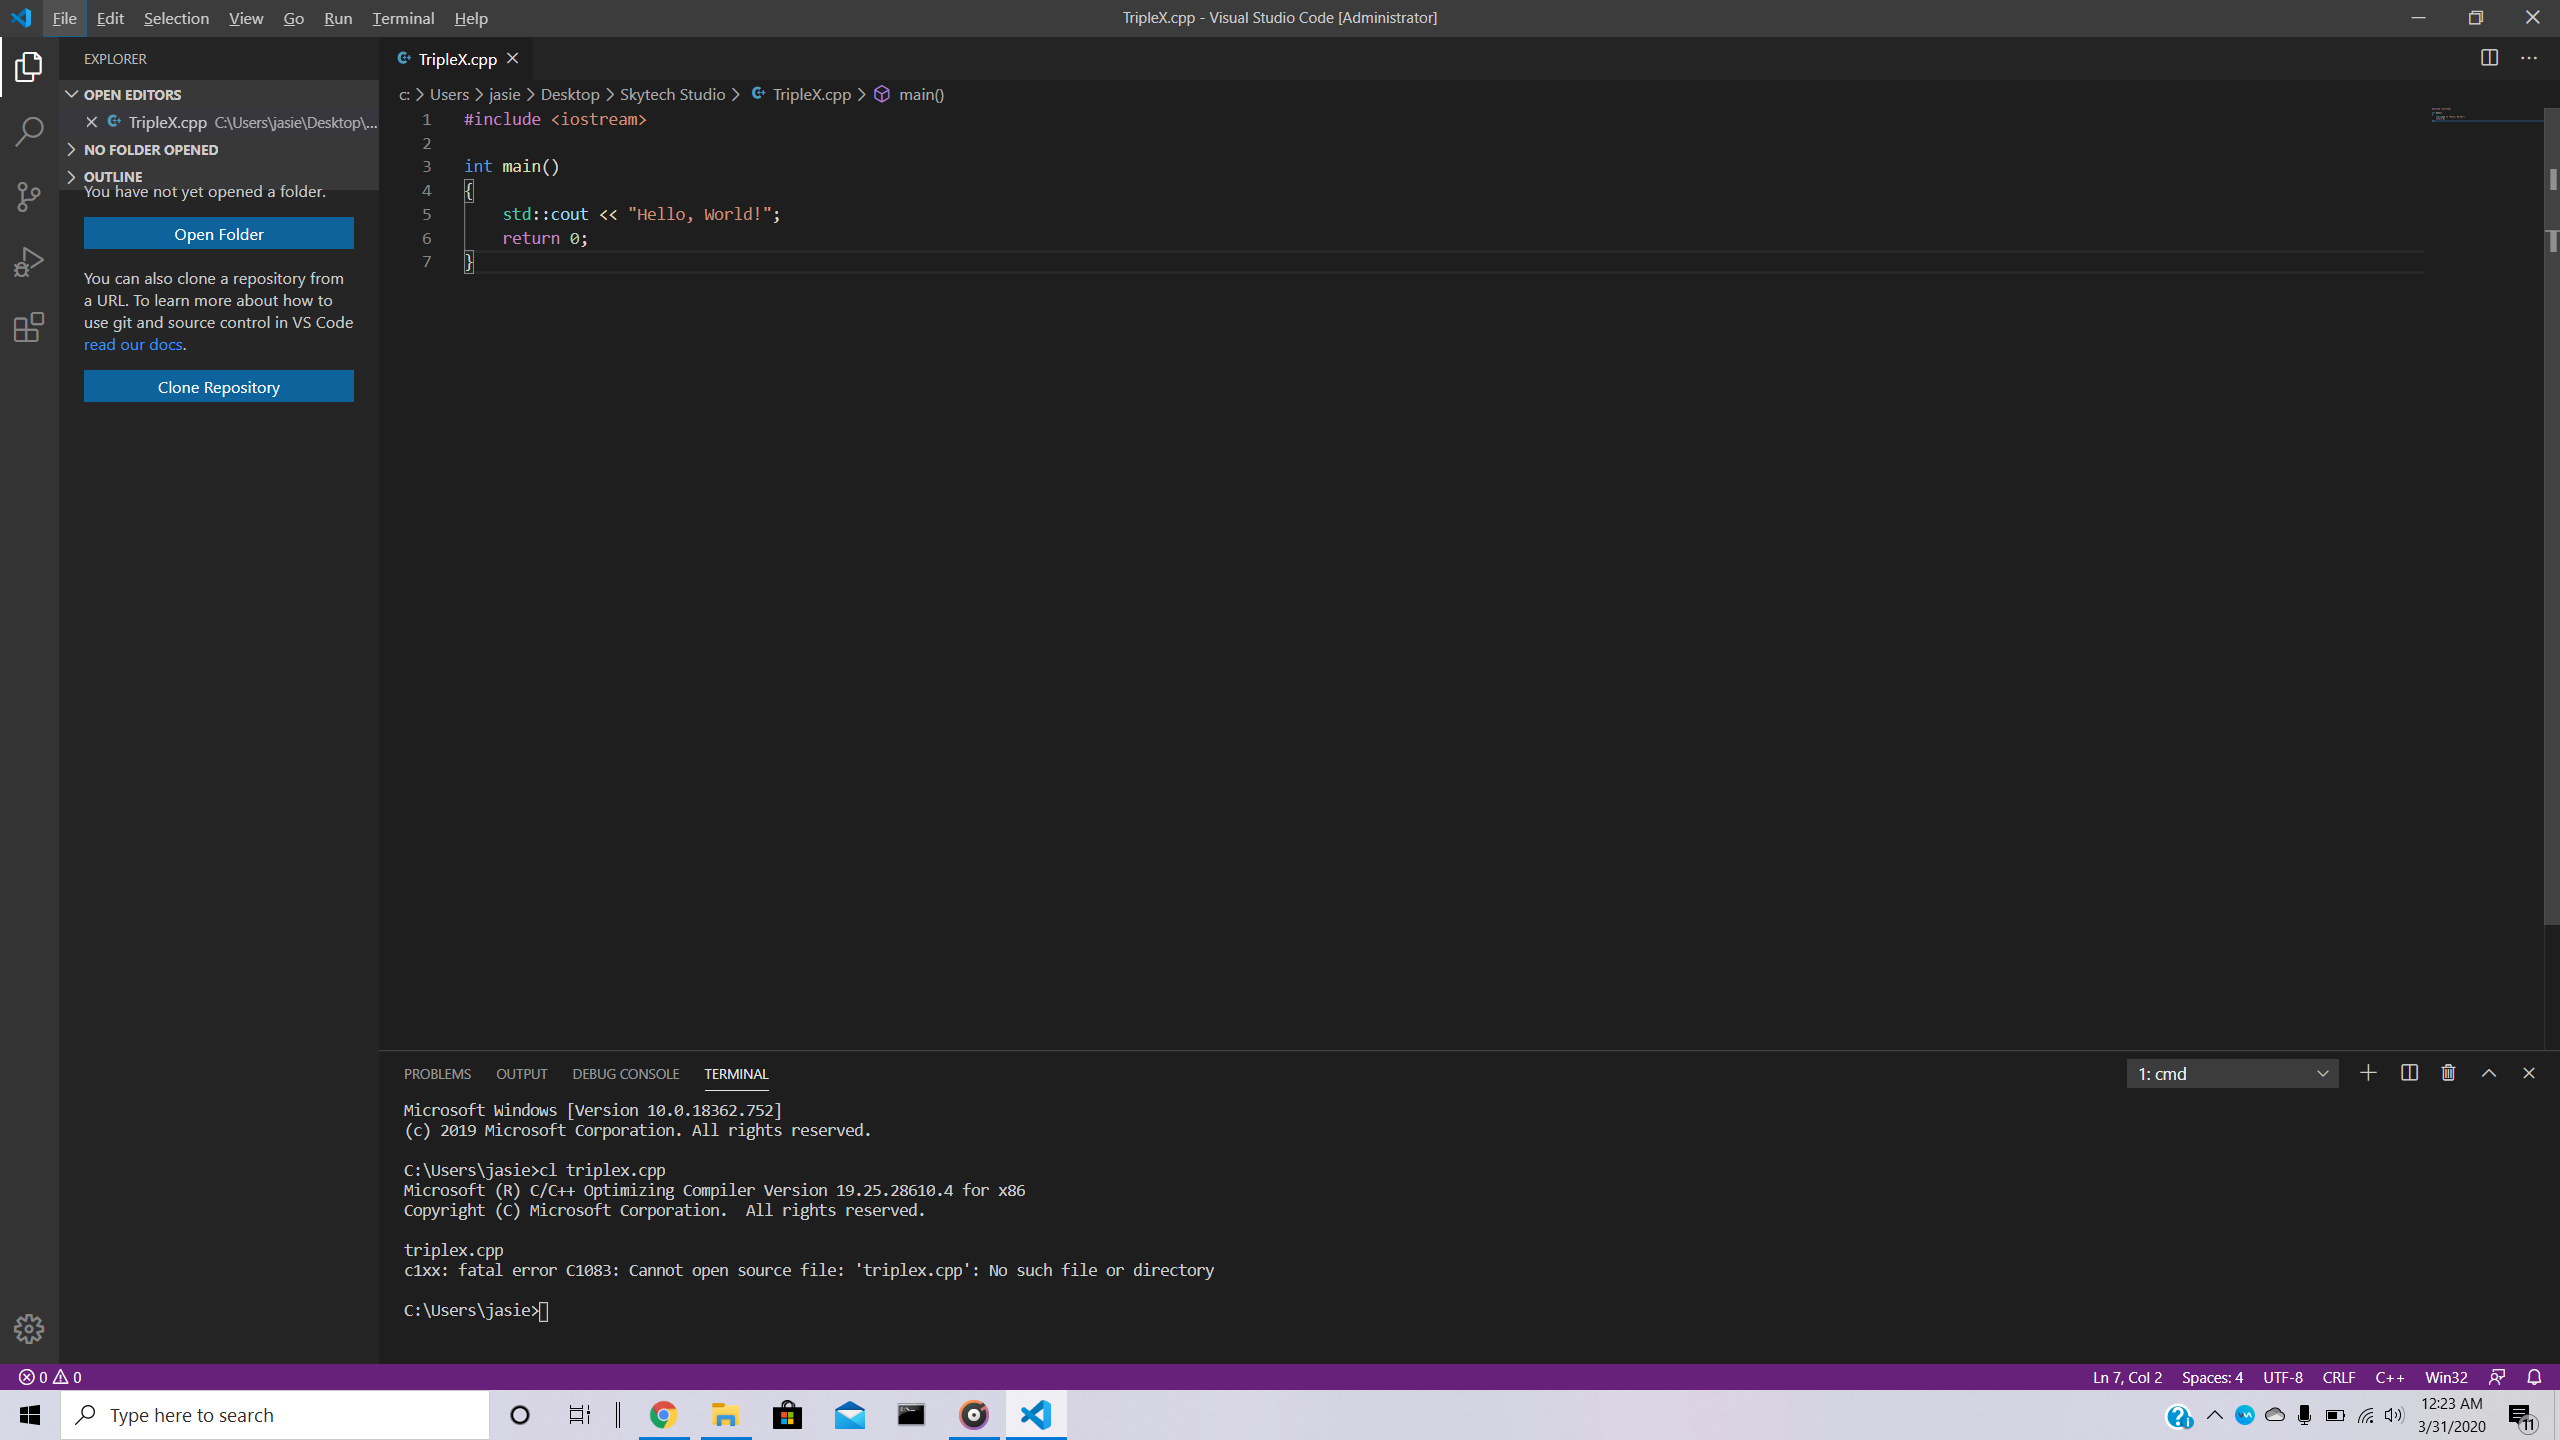Click Skytech Studio breadcrumb segment

point(672,94)
